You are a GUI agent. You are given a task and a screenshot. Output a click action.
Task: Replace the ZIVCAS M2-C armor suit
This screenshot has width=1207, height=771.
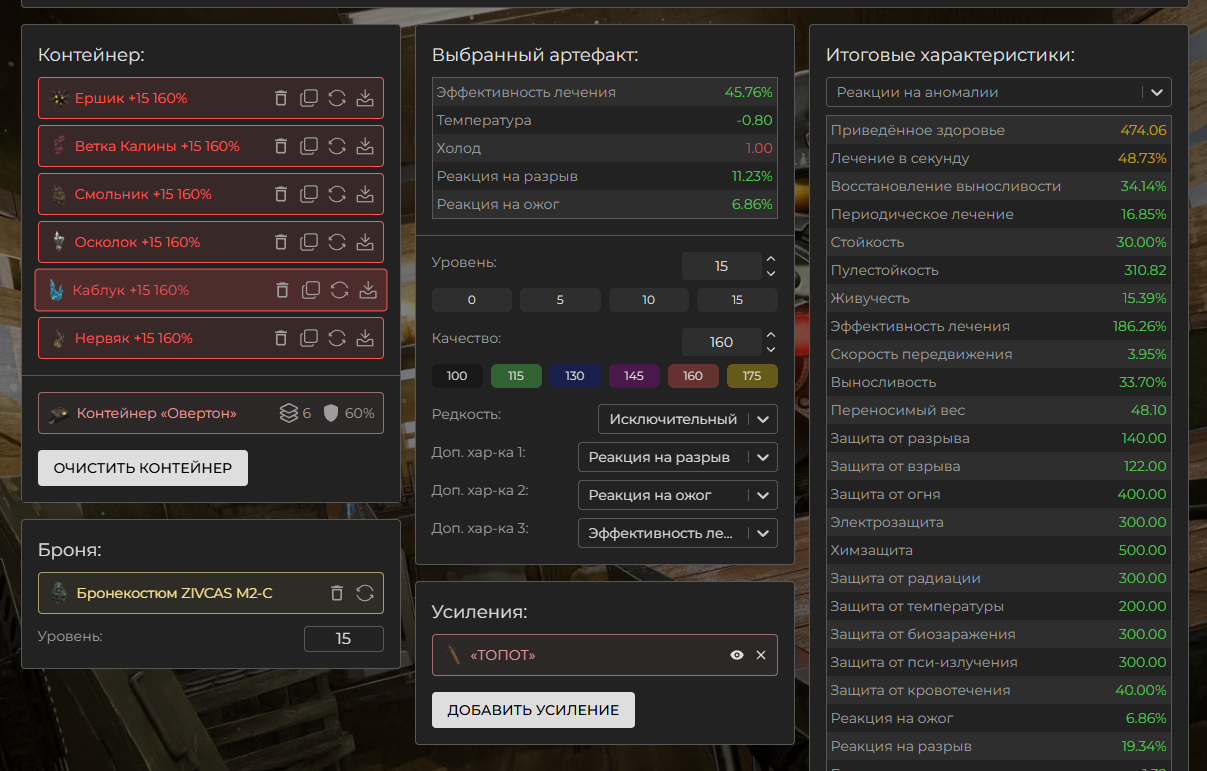pyautogui.click(x=364, y=593)
